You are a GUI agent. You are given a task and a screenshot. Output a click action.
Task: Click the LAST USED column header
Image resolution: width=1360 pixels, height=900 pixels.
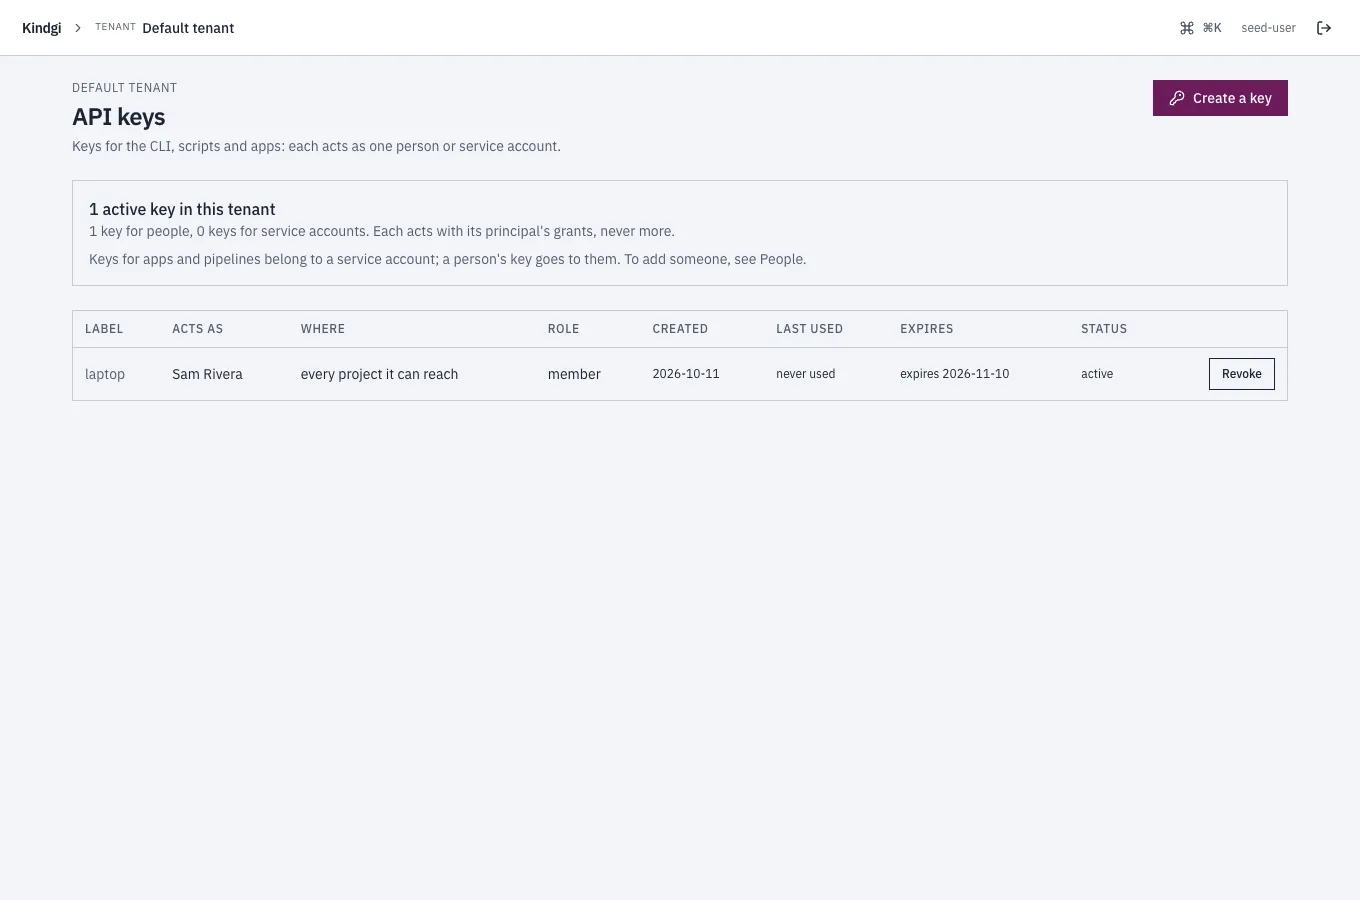click(x=809, y=329)
